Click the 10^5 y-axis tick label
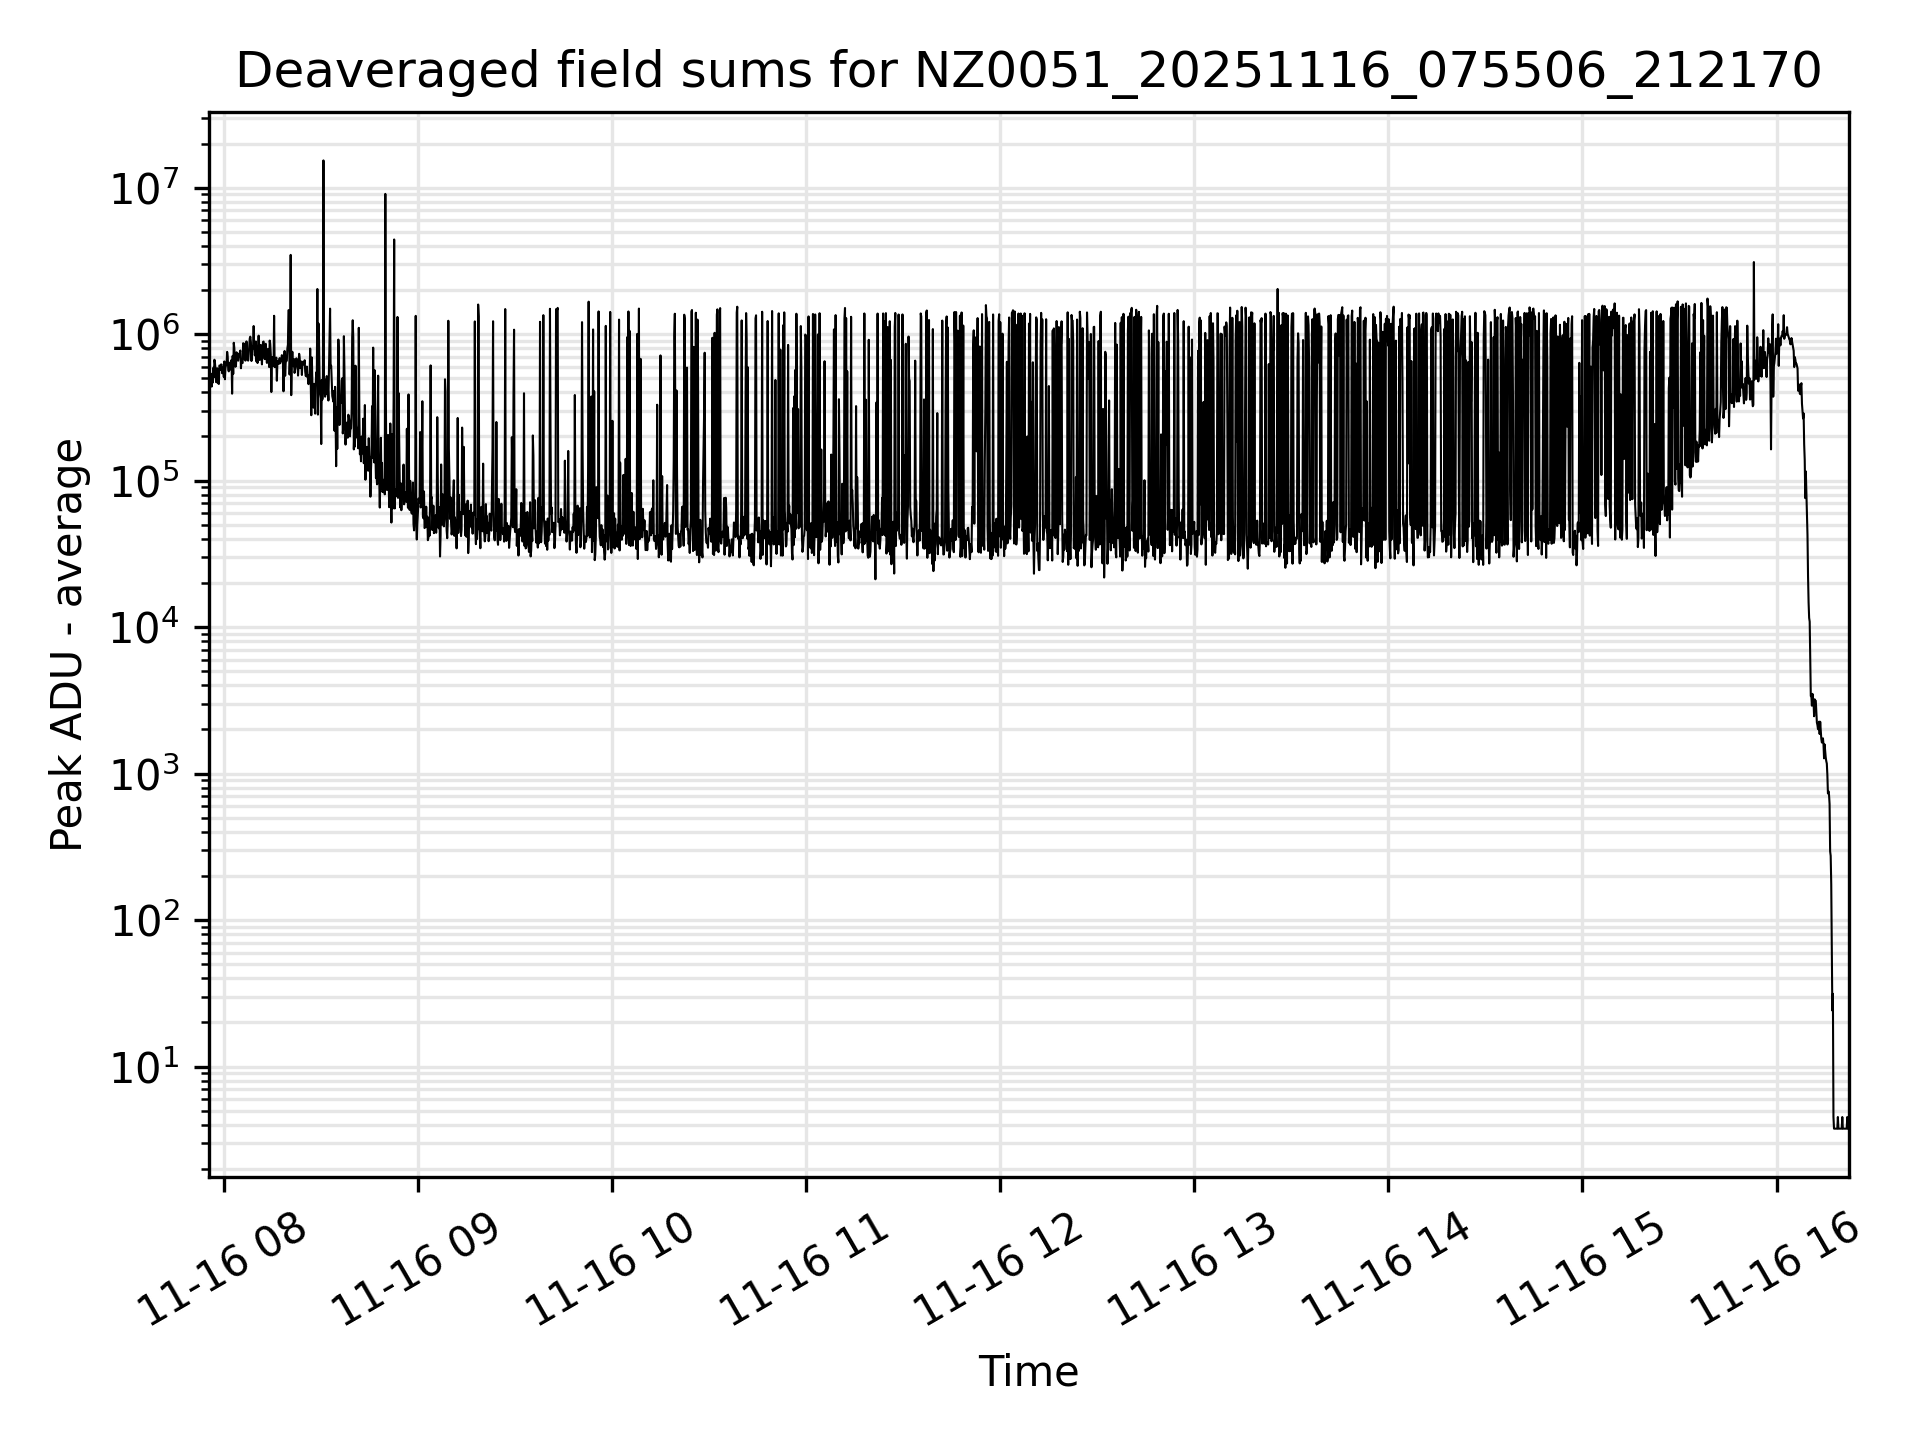The image size is (1920, 1440). coord(145,482)
